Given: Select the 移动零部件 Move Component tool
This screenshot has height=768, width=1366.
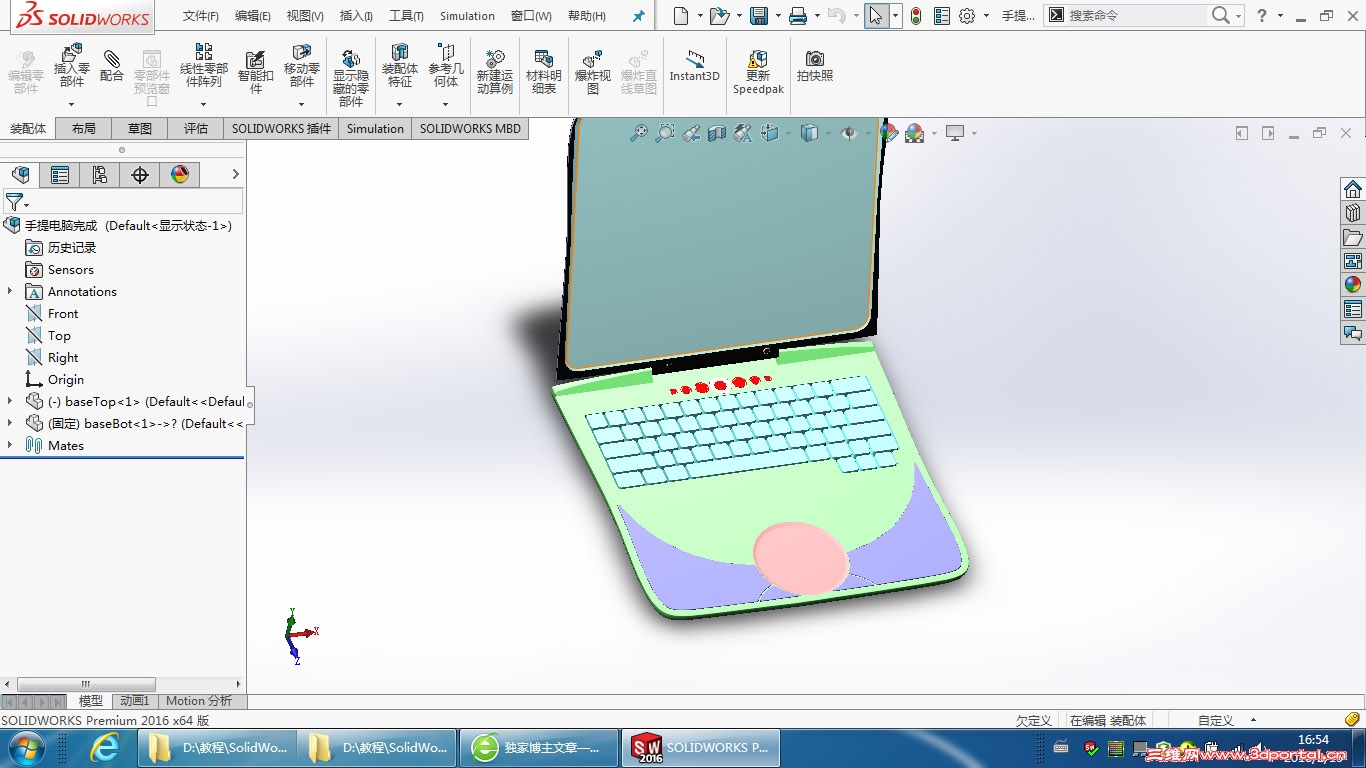Looking at the screenshot, I should (301, 66).
